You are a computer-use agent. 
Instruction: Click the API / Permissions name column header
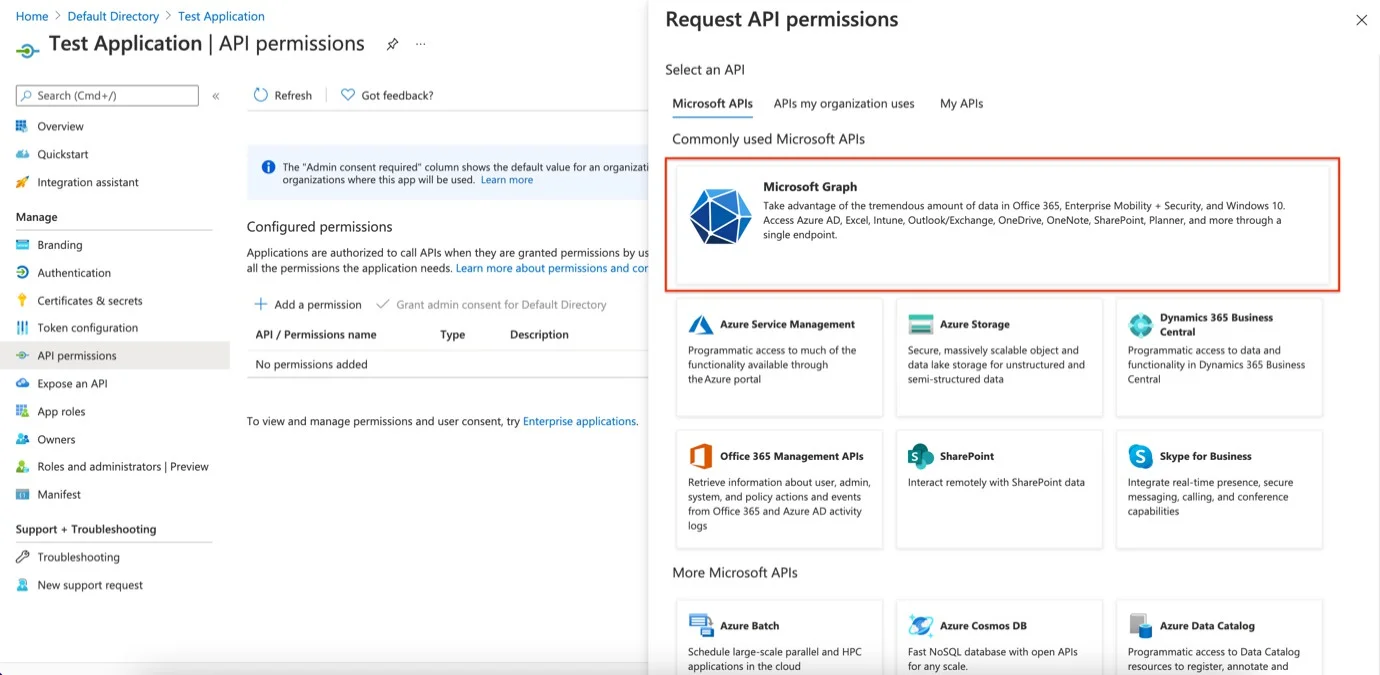[316, 335]
